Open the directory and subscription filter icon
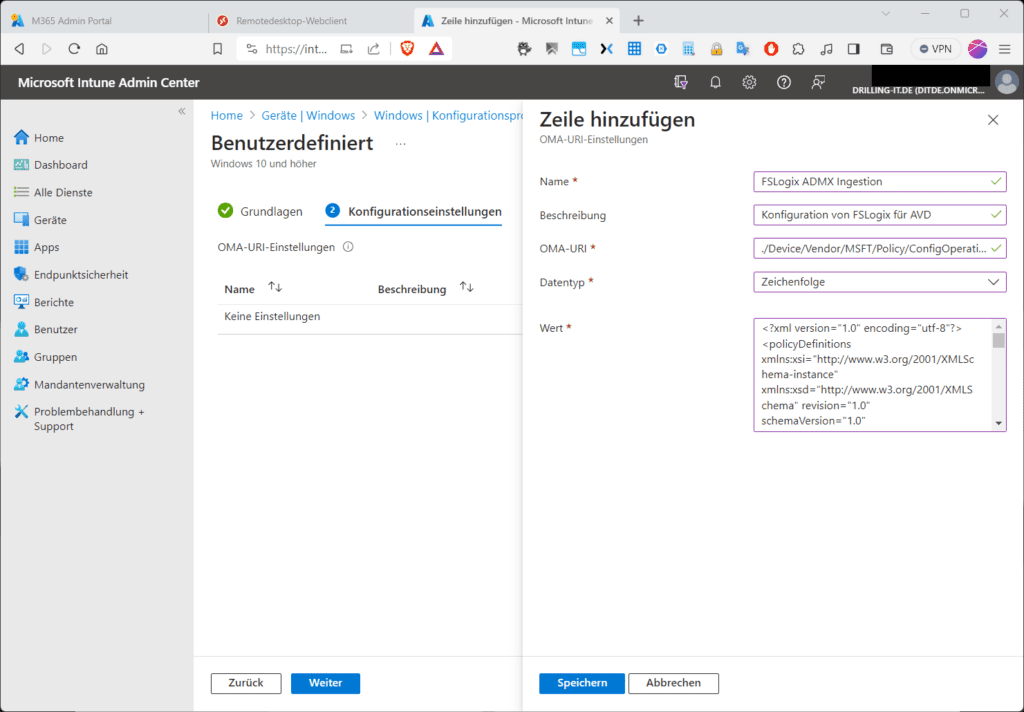This screenshot has width=1024, height=712. point(681,82)
